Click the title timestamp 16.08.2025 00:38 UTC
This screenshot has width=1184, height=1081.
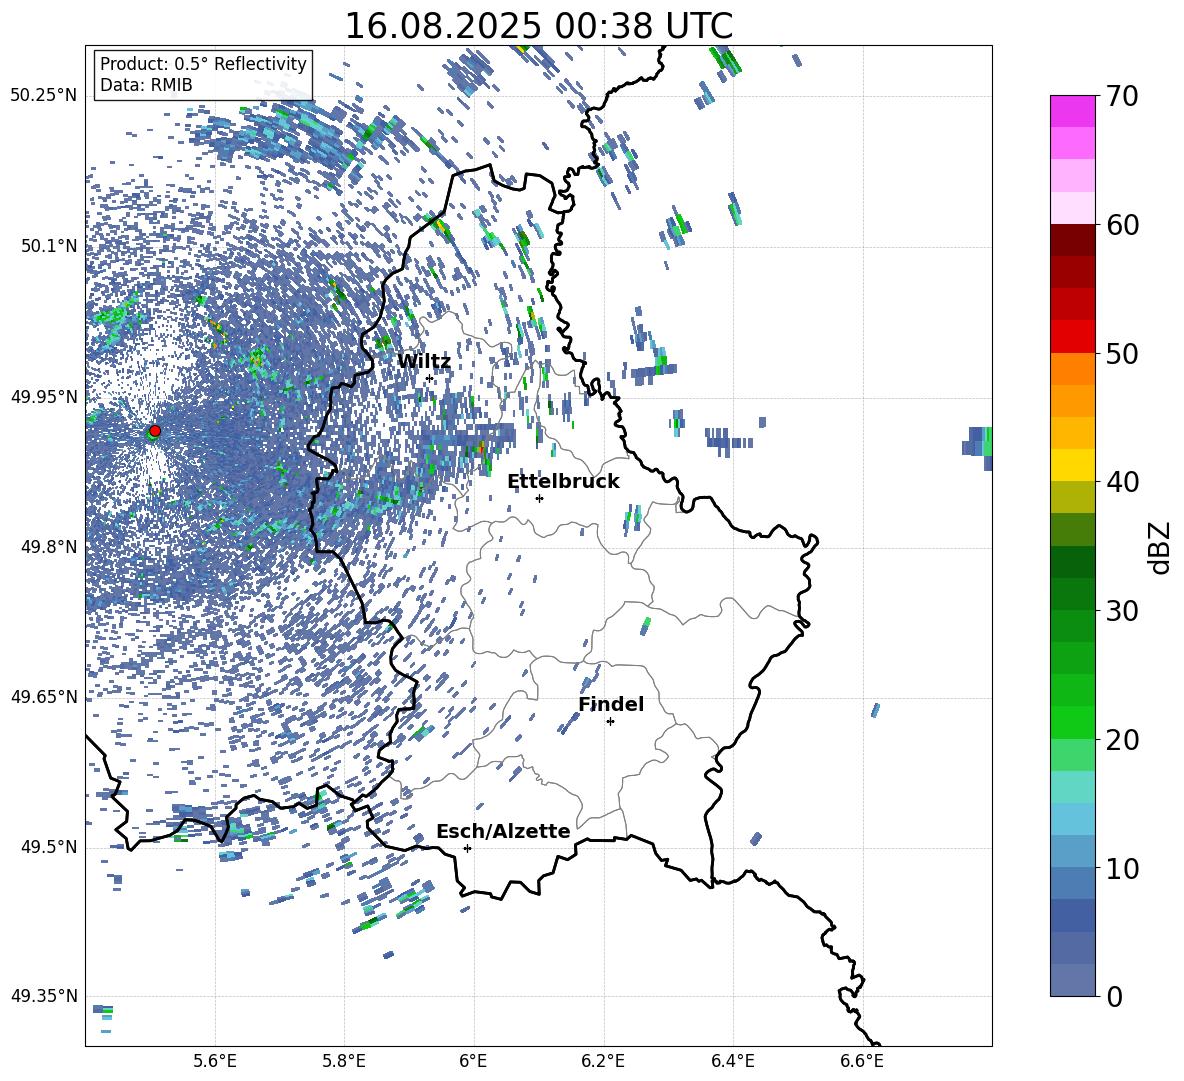click(538, 26)
